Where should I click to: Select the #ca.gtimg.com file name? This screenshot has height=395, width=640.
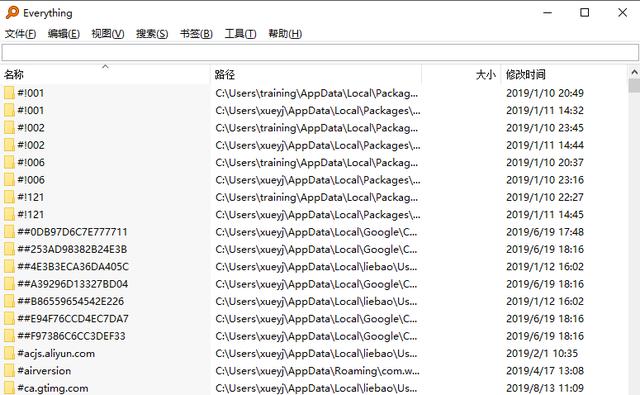click(53, 388)
